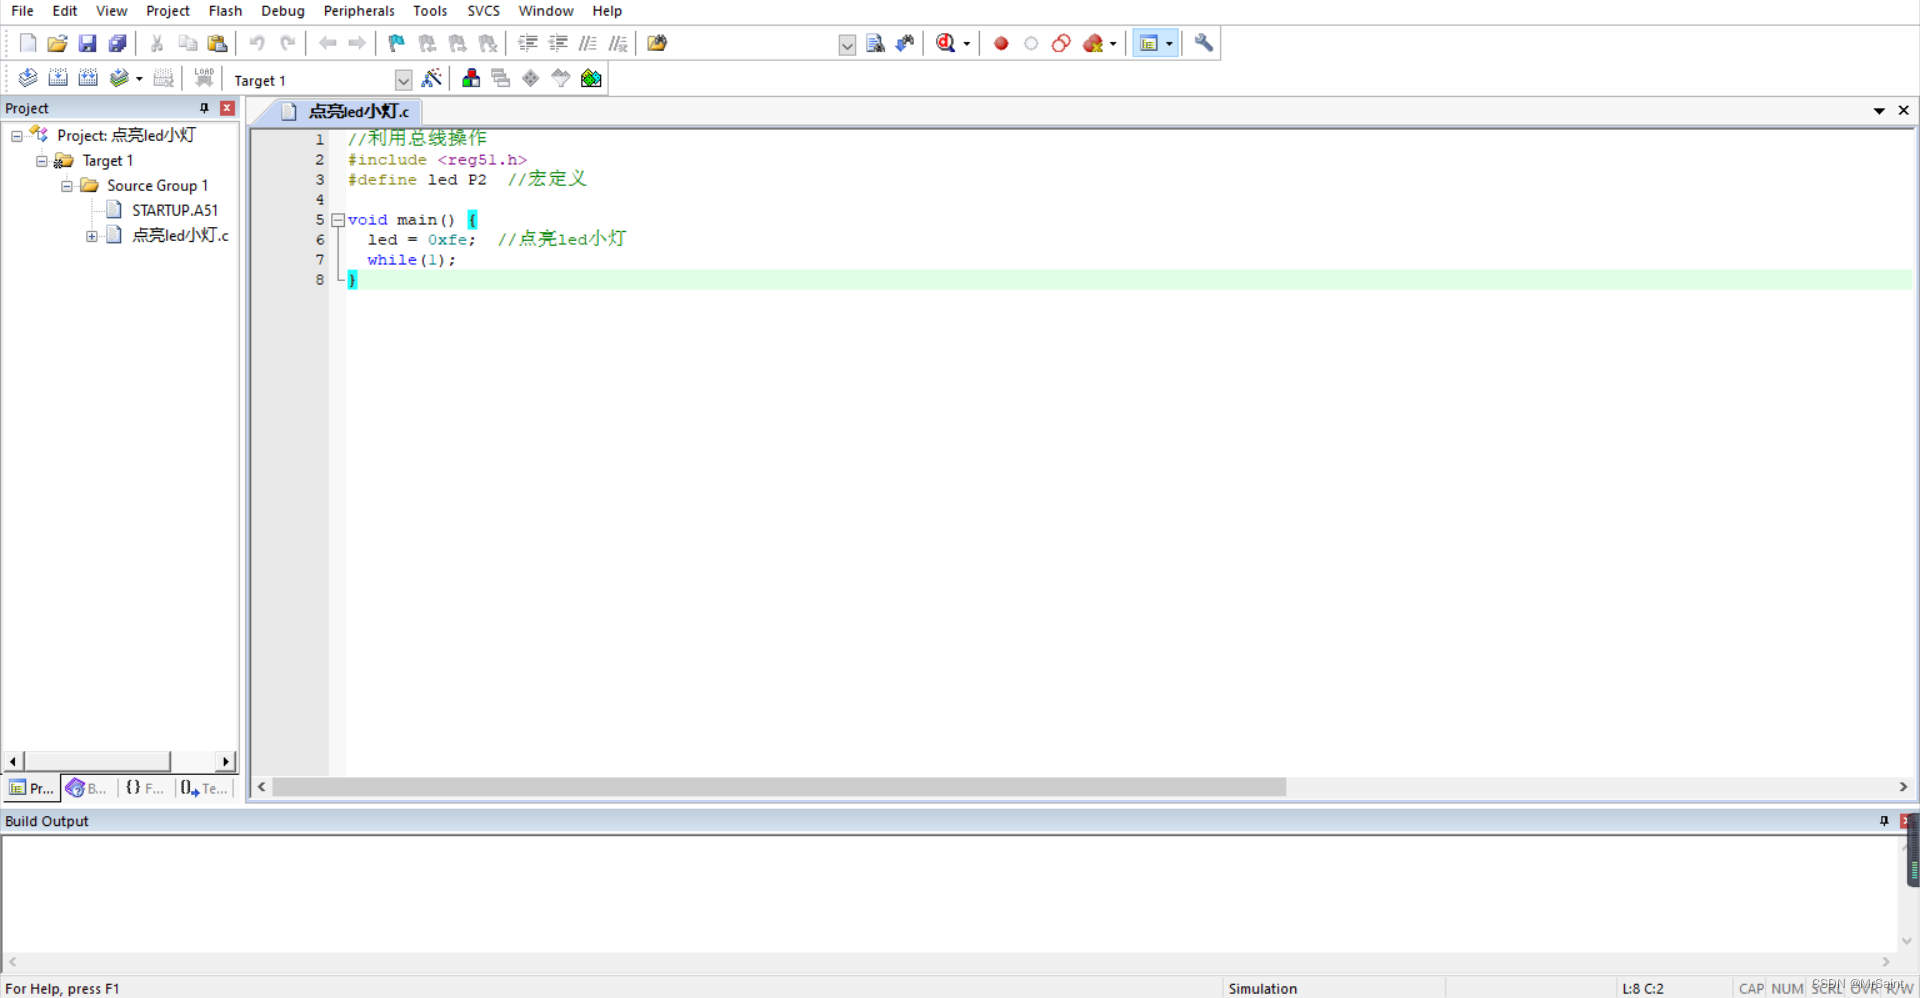Click the Project panel right scroll arrow
Viewport: 1920px width, 998px height.
pyautogui.click(x=226, y=762)
